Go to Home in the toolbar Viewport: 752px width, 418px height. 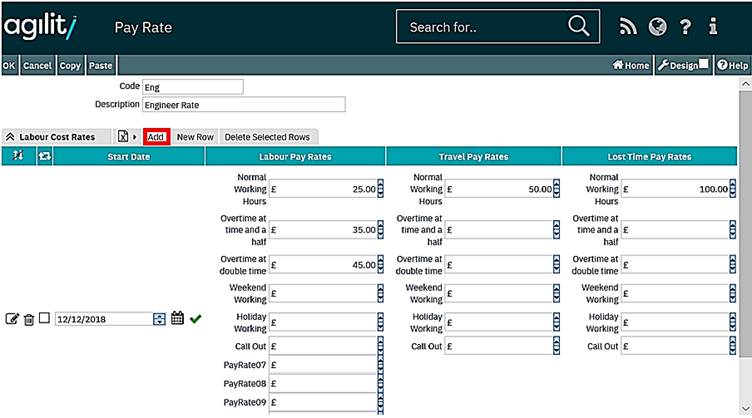coord(630,65)
